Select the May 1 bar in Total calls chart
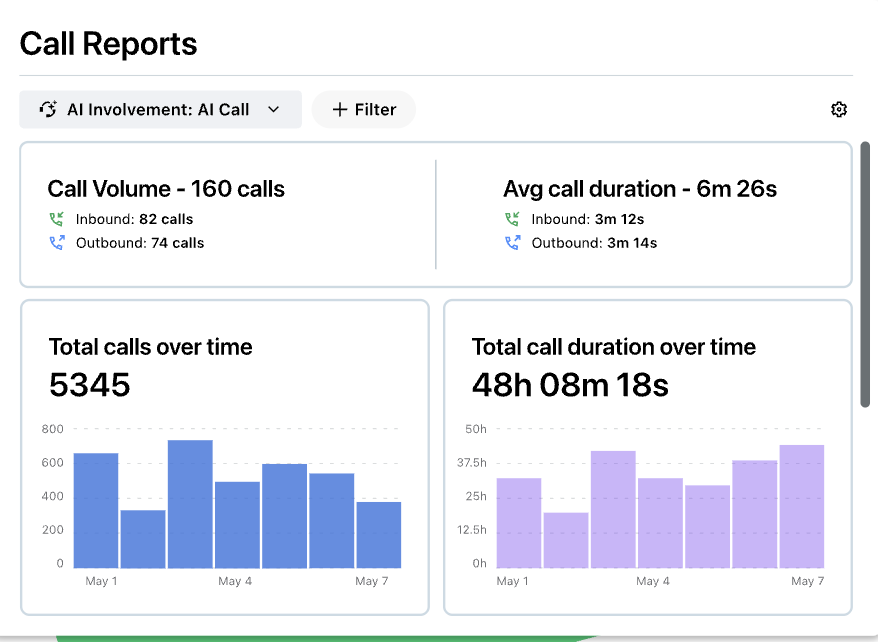The image size is (878, 642). (x=96, y=510)
